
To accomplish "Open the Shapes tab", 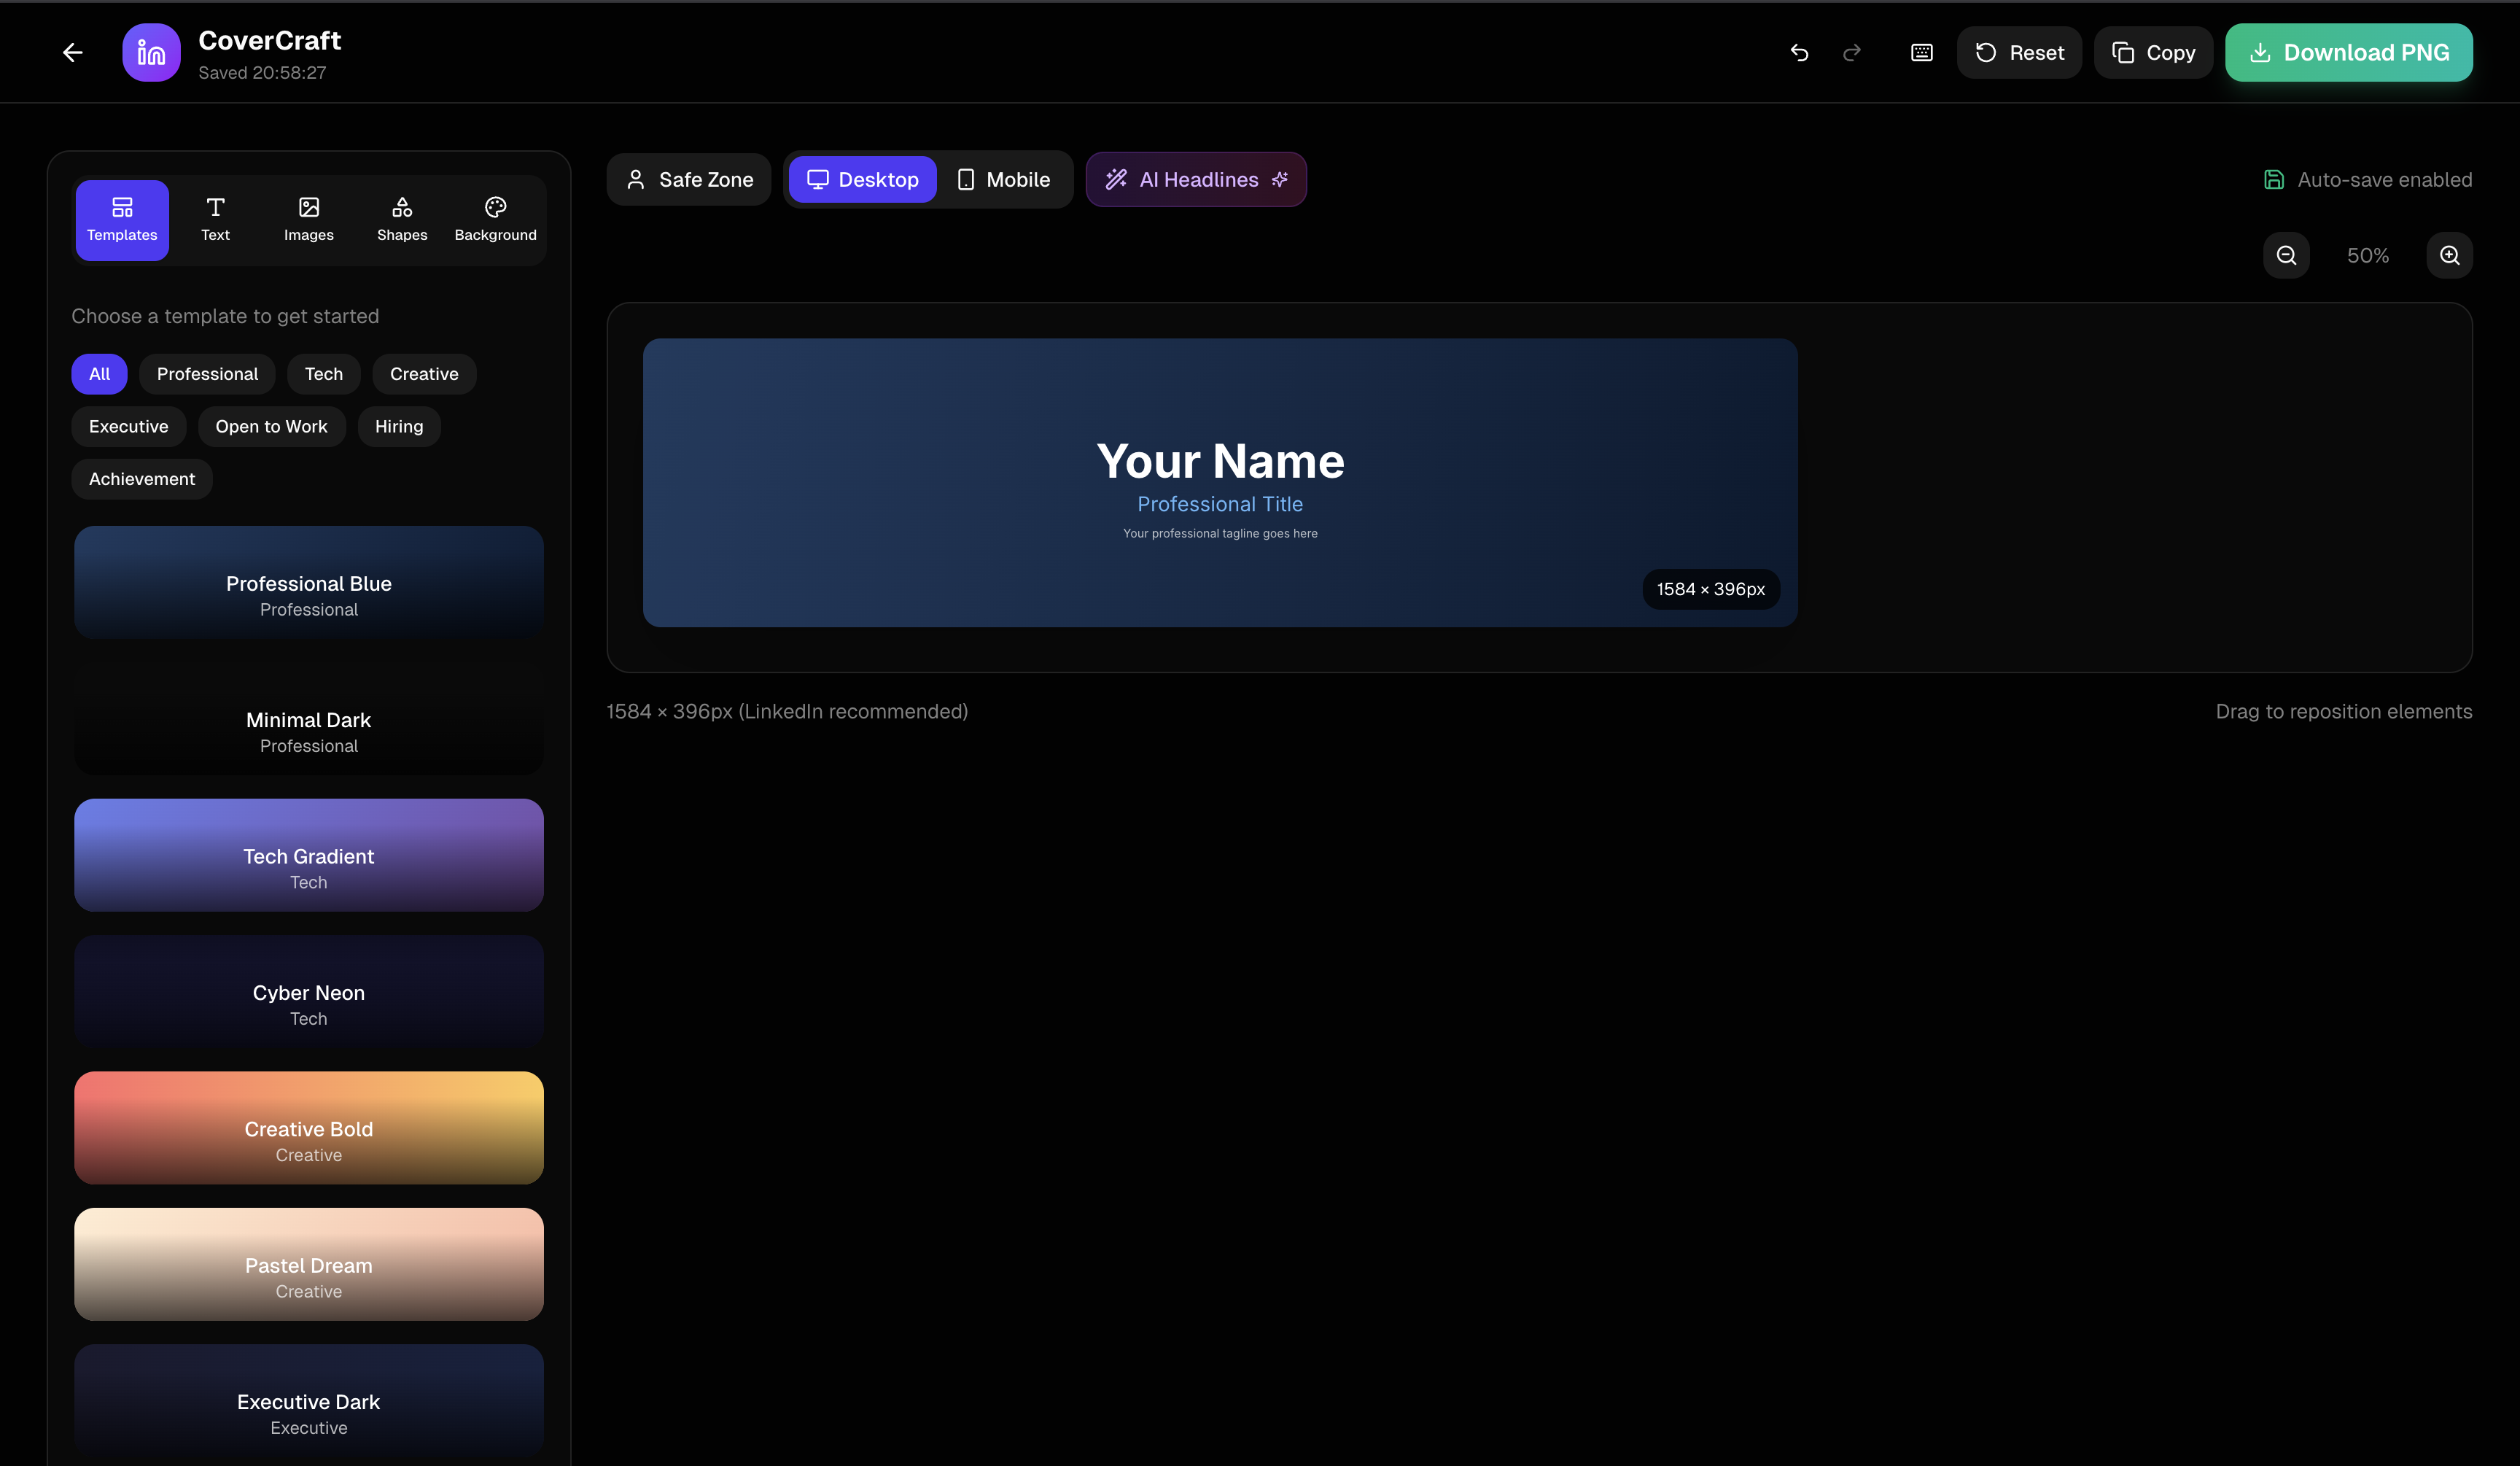I will [x=402, y=219].
